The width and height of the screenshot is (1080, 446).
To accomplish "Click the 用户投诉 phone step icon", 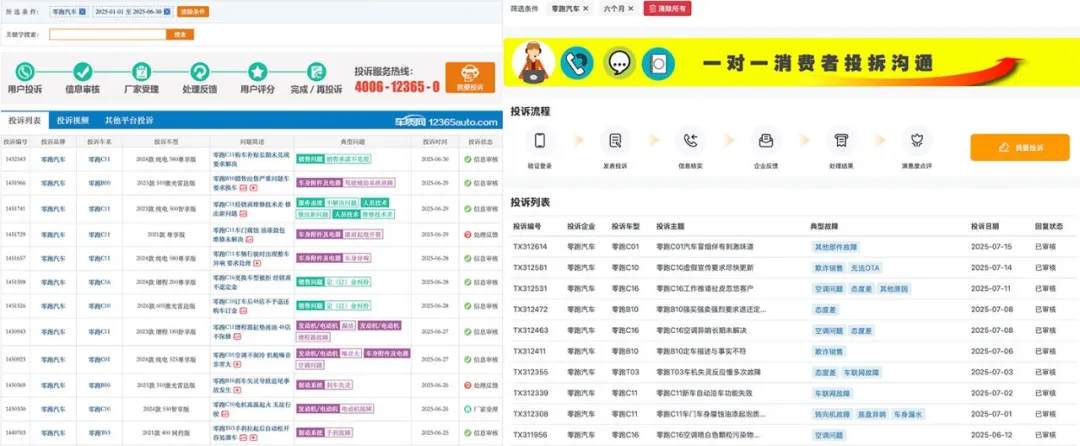I will click(25, 71).
